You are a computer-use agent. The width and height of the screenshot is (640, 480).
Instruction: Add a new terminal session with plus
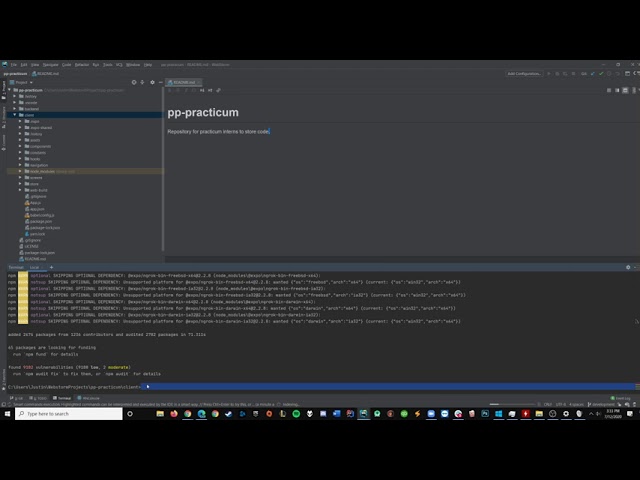coord(51,267)
